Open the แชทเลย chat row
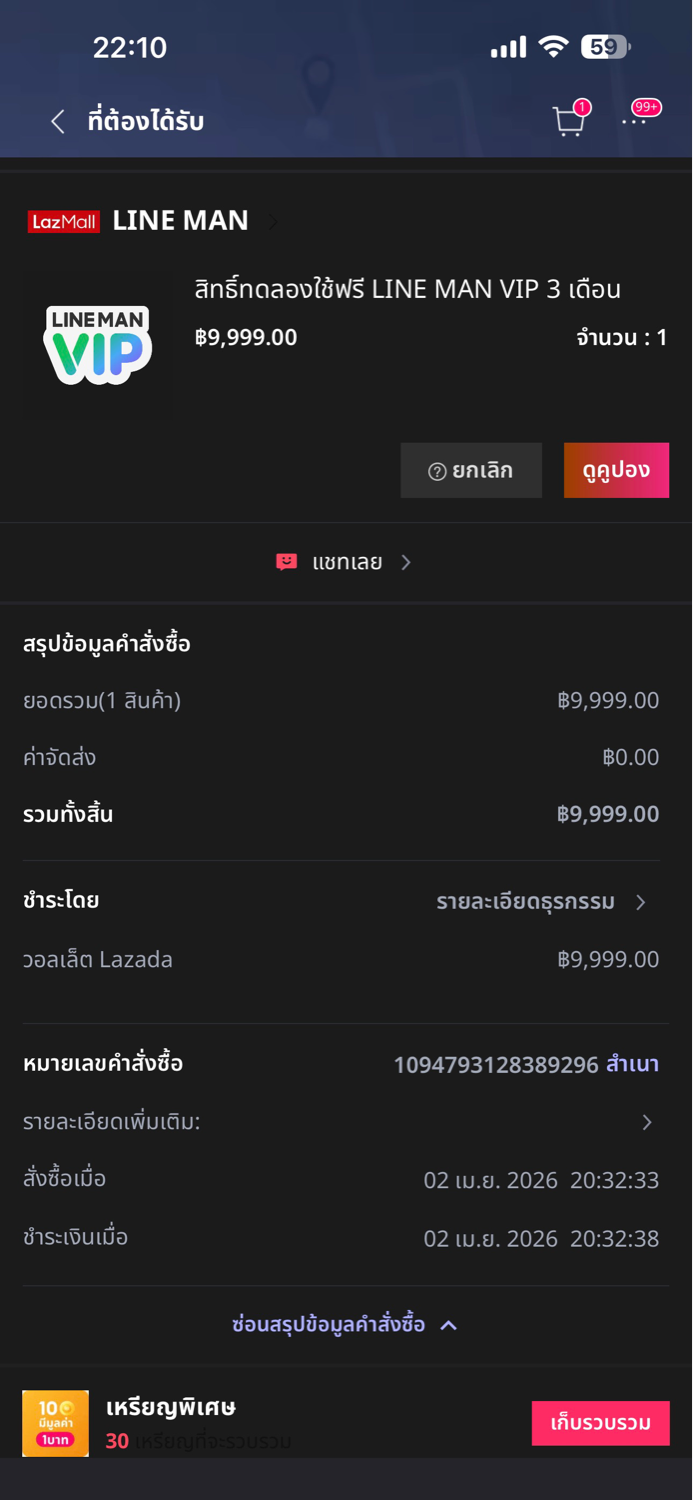The image size is (693, 1500). pos(346,562)
